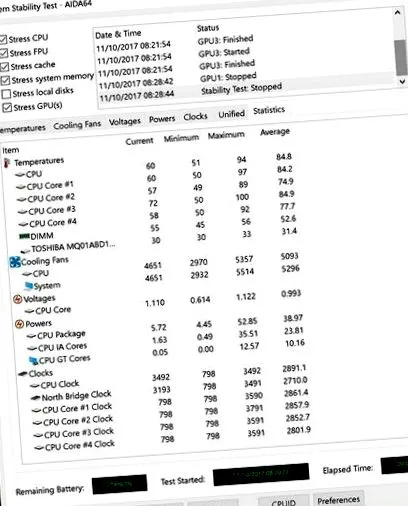Select the Temperatures tree group label
Screen dimensions: 408x506
point(39,162)
